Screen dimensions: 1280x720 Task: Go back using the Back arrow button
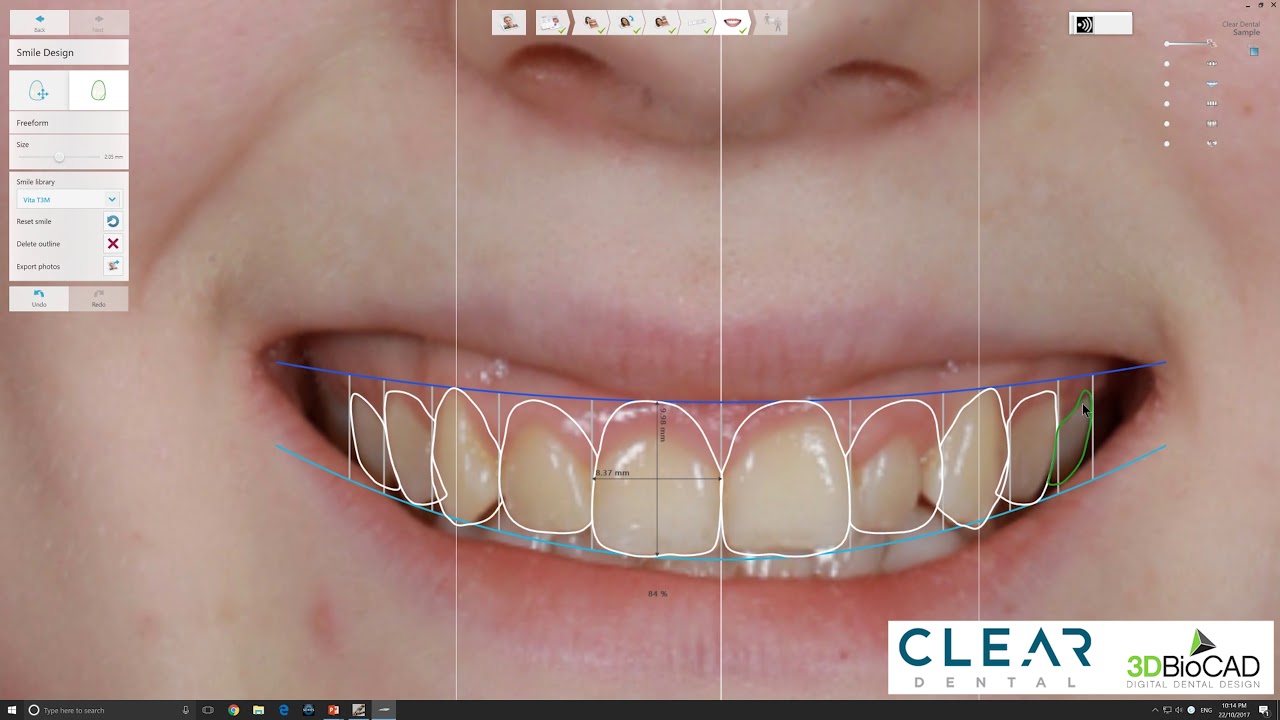pyautogui.click(x=39, y=22)
